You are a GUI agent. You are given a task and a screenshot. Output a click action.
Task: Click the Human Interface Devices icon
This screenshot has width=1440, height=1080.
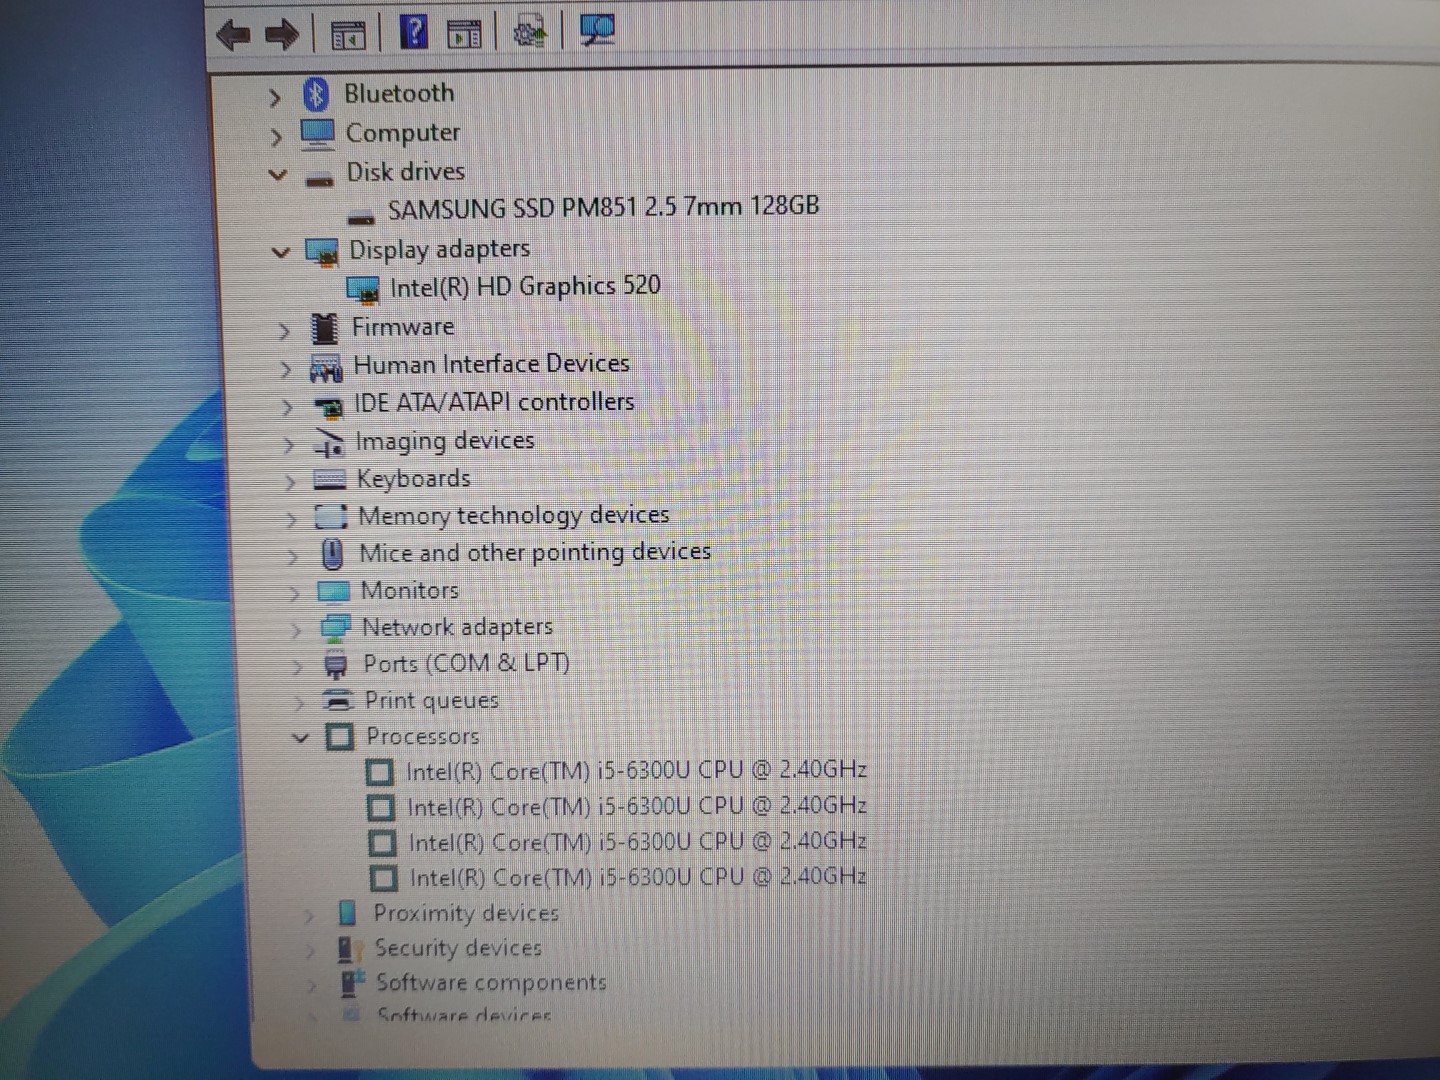326,367
